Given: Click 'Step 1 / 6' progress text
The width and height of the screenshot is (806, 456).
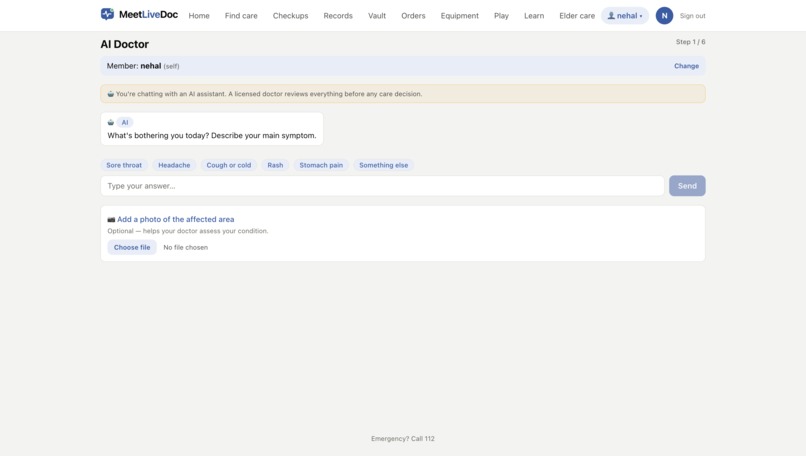Looking at the screenshot, I should (x=690, y=42).
